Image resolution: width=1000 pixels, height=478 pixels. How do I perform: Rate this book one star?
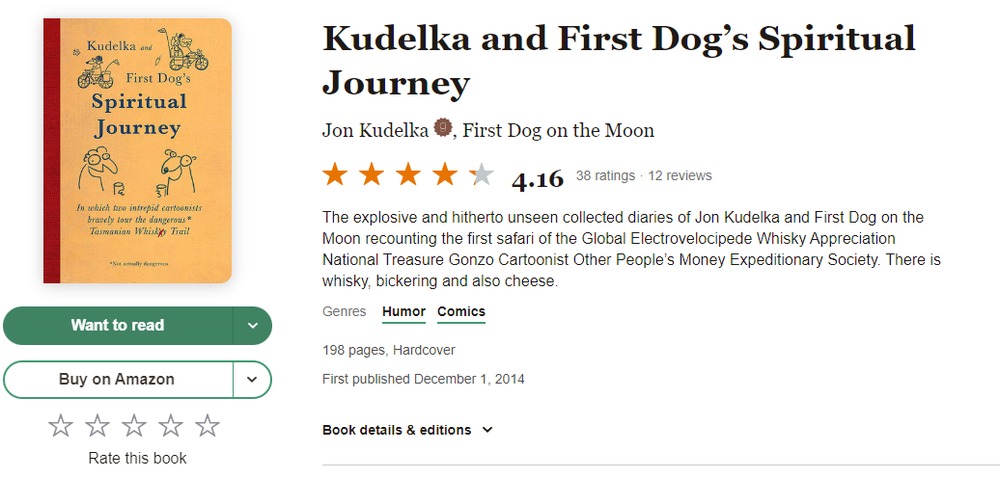tap(61, 426)
